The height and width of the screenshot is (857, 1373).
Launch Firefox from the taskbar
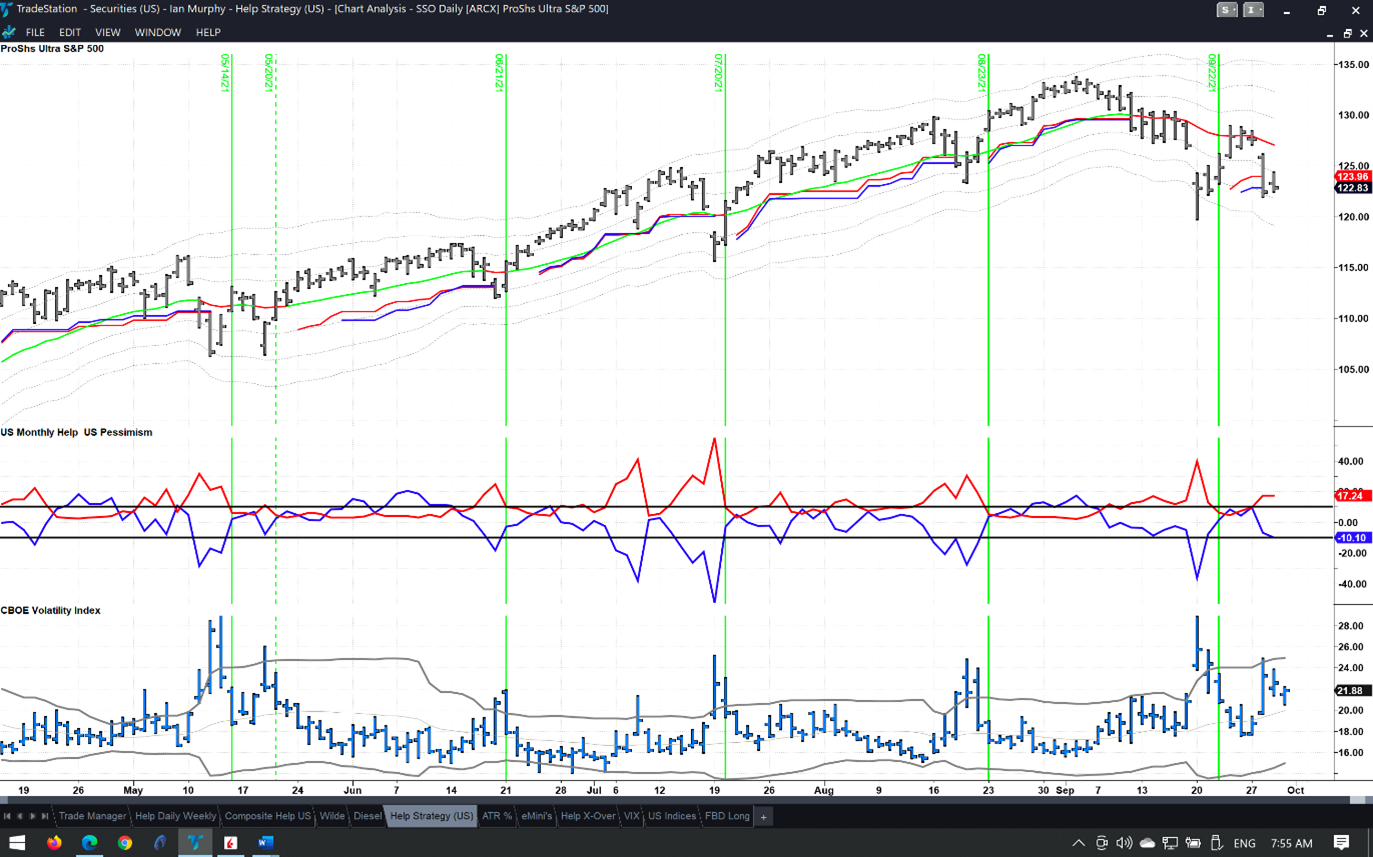click(54, 843)
